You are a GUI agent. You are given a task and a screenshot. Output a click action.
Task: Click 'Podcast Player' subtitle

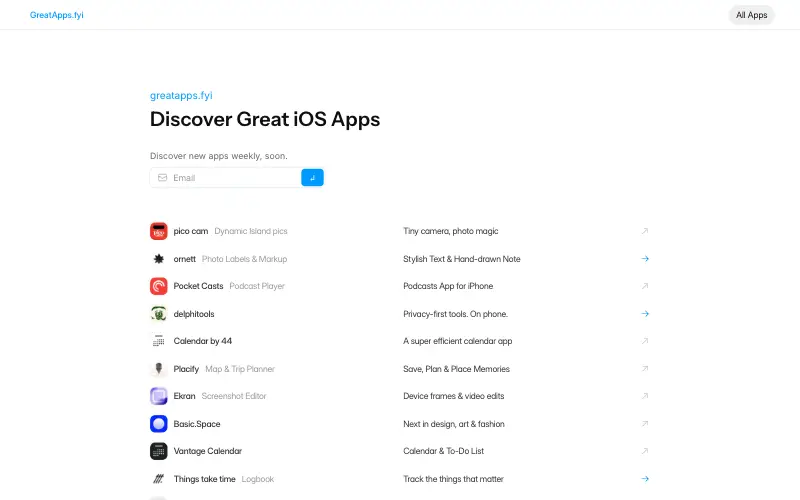pos(257,286)
